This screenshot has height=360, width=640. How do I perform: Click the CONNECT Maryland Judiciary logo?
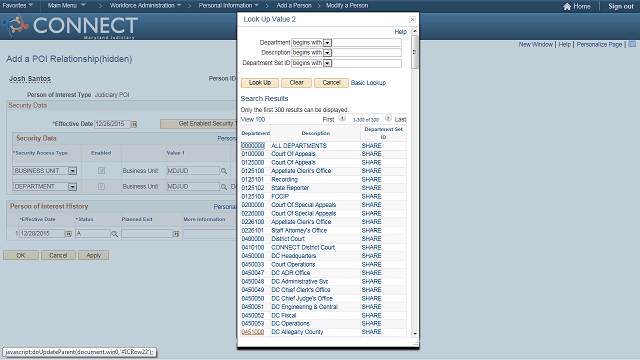click(x=70, y=26)
